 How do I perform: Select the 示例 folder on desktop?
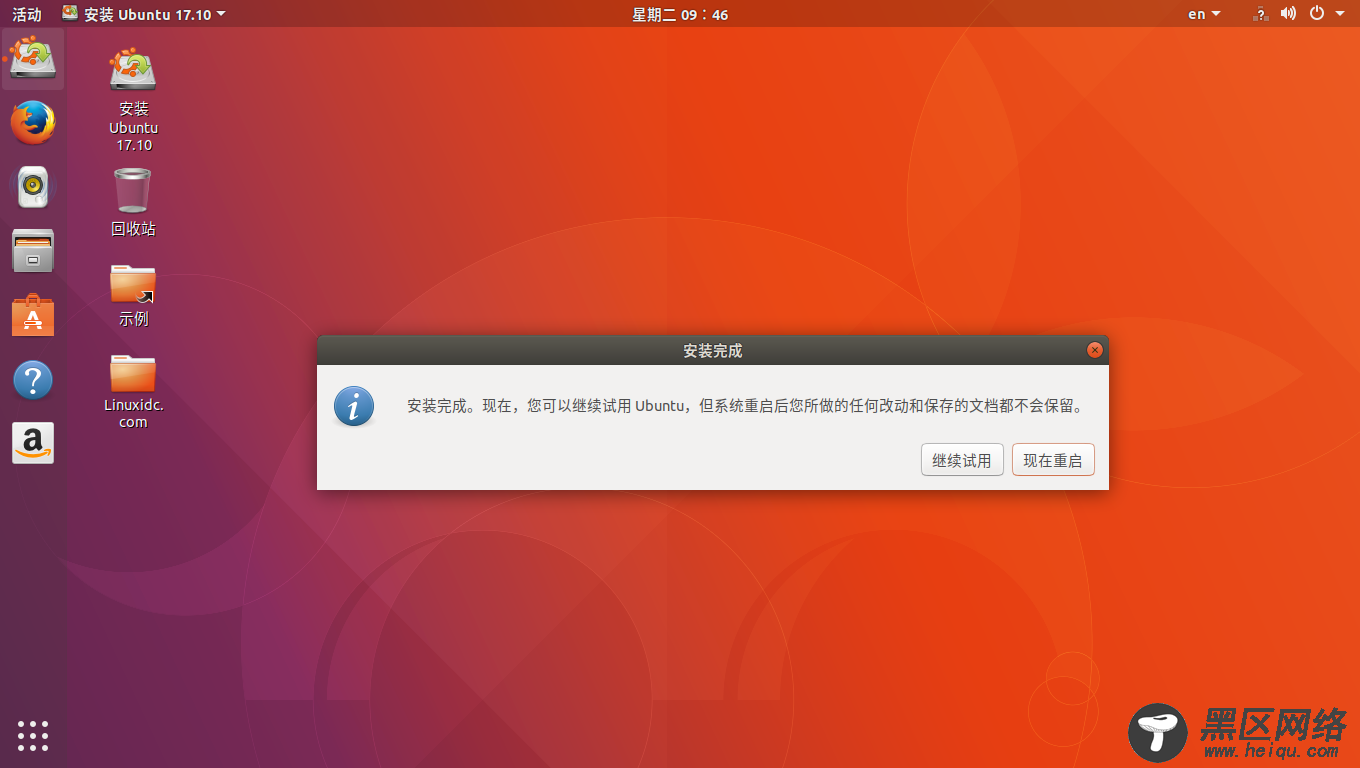pos(133,296)
